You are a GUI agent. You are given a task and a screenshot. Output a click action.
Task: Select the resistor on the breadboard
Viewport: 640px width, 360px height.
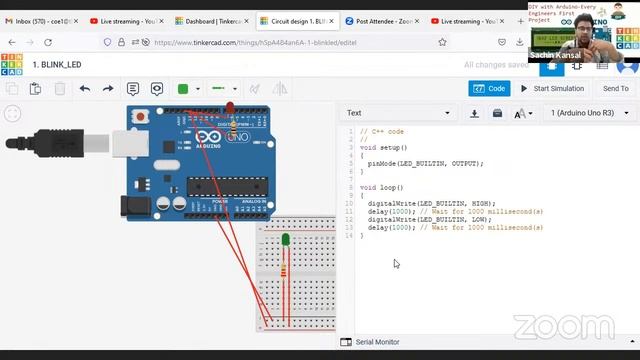[284, 271]
